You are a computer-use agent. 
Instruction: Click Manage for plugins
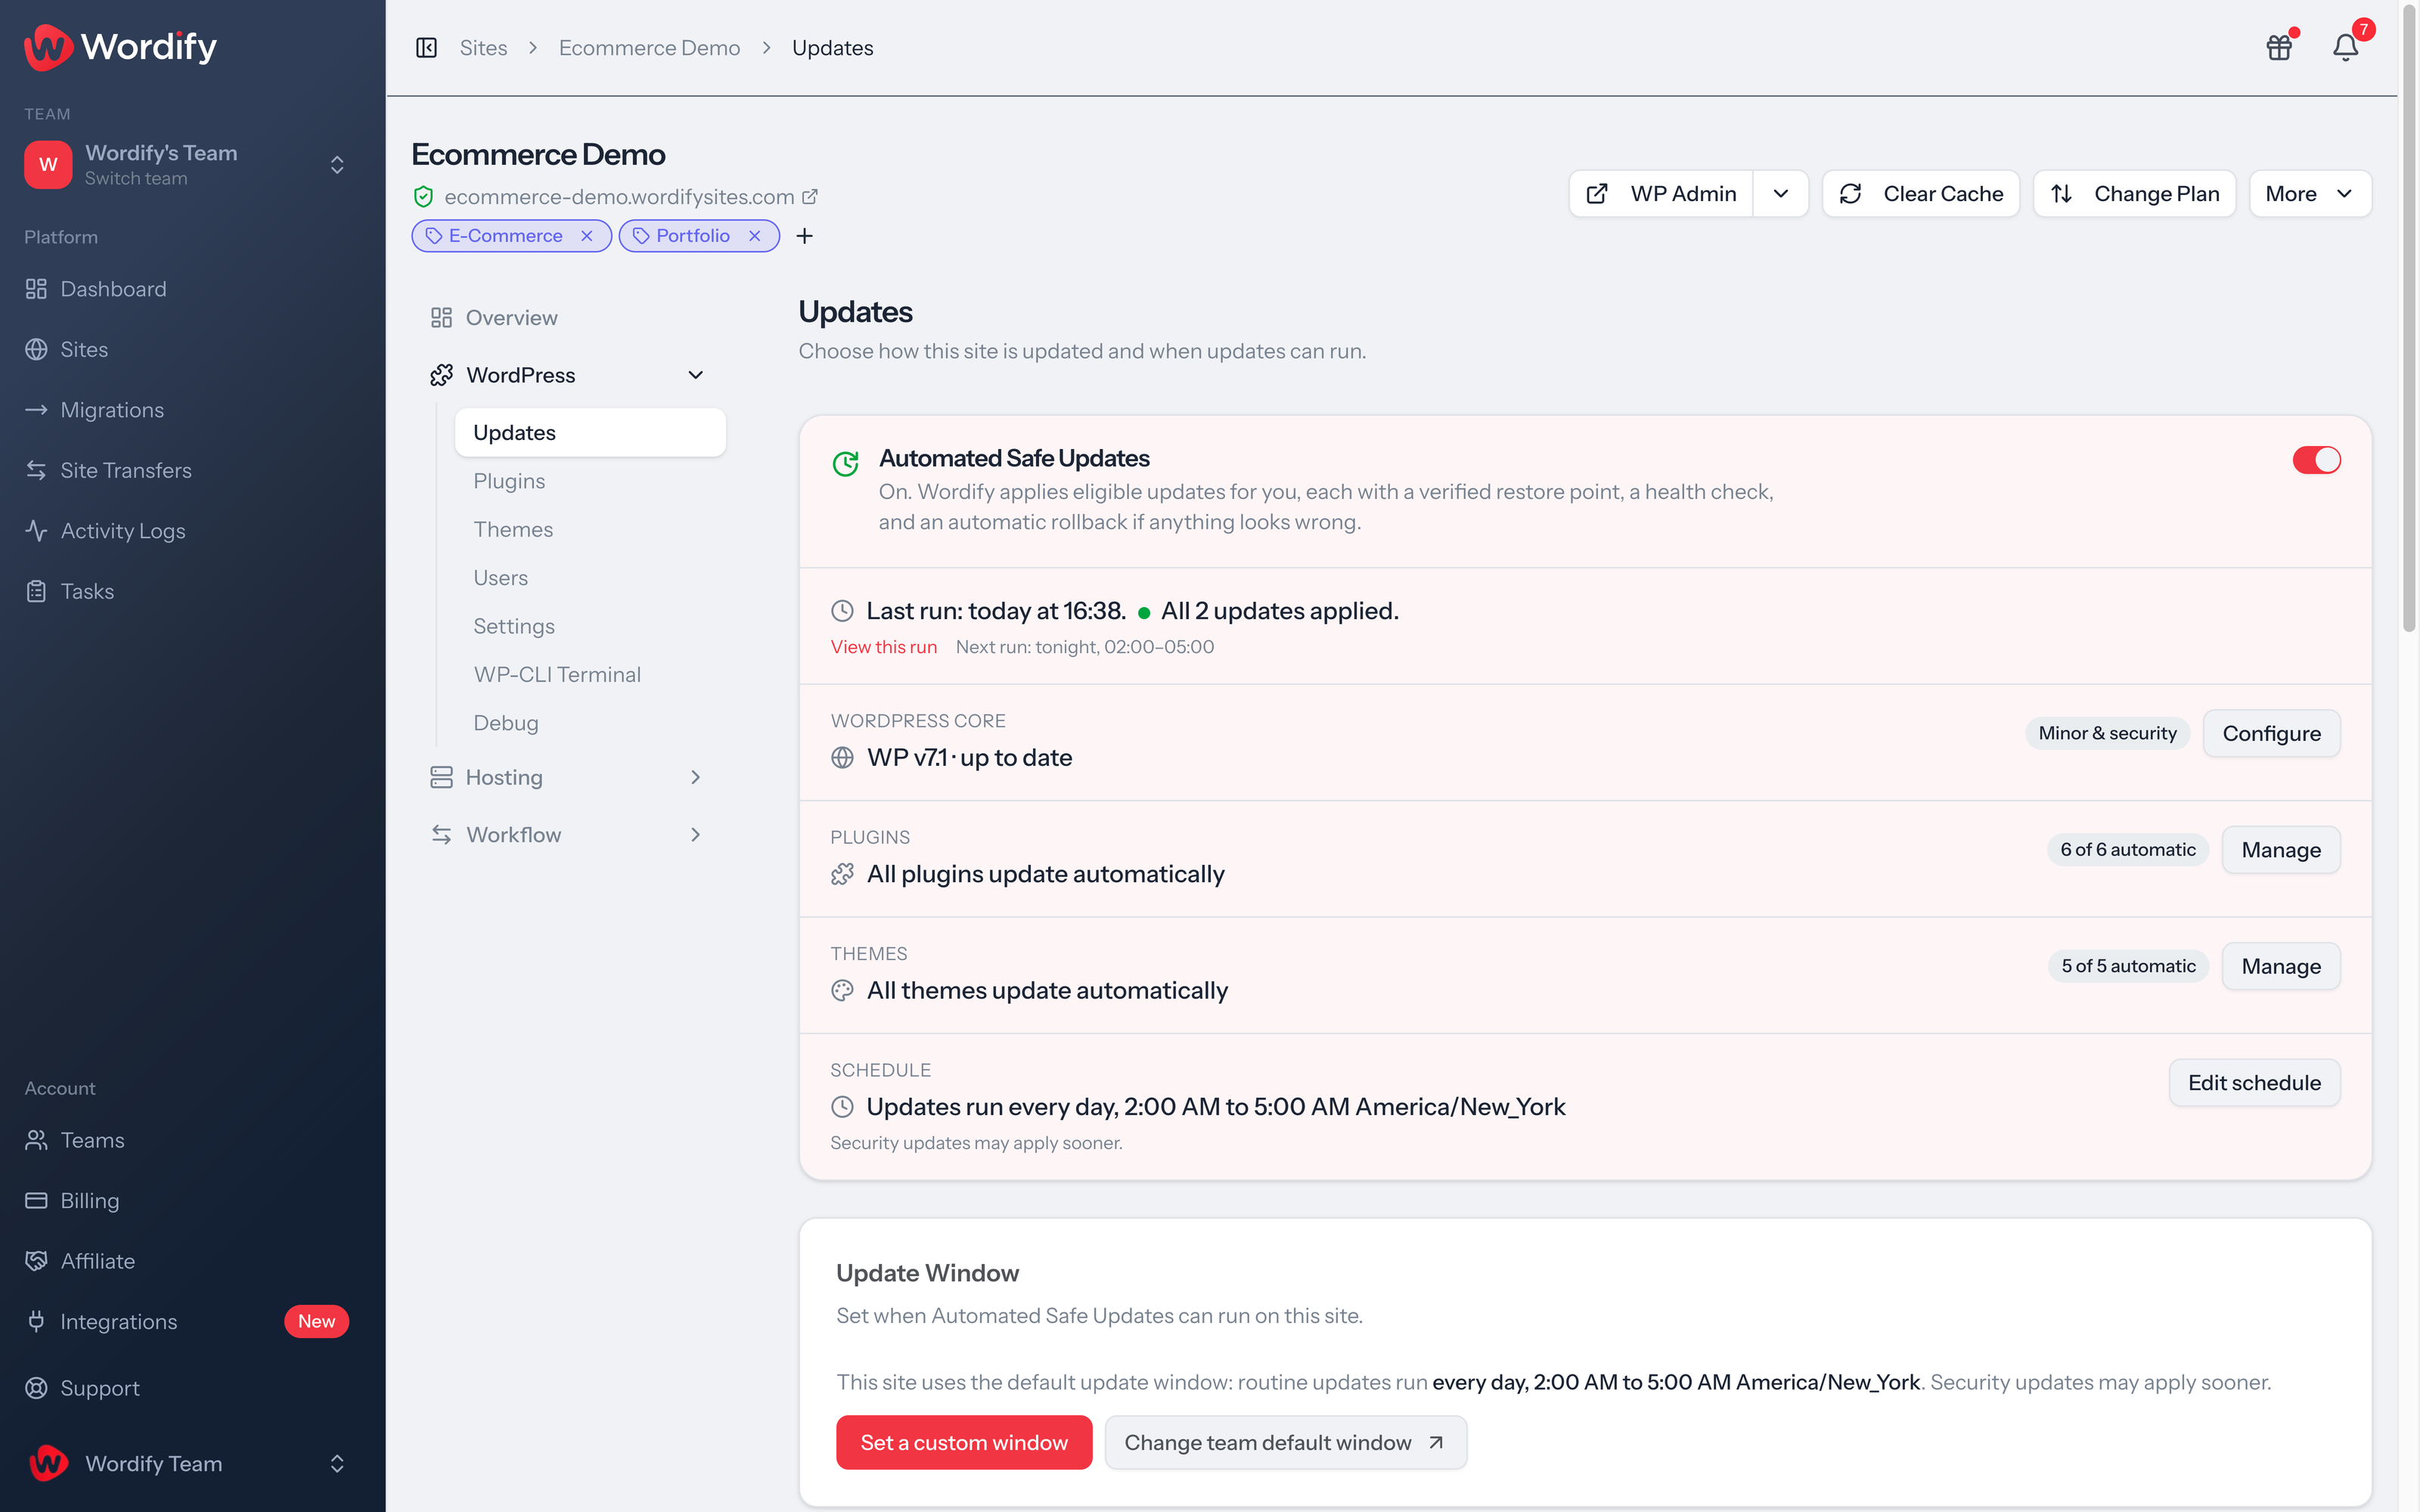[2281, 850]
